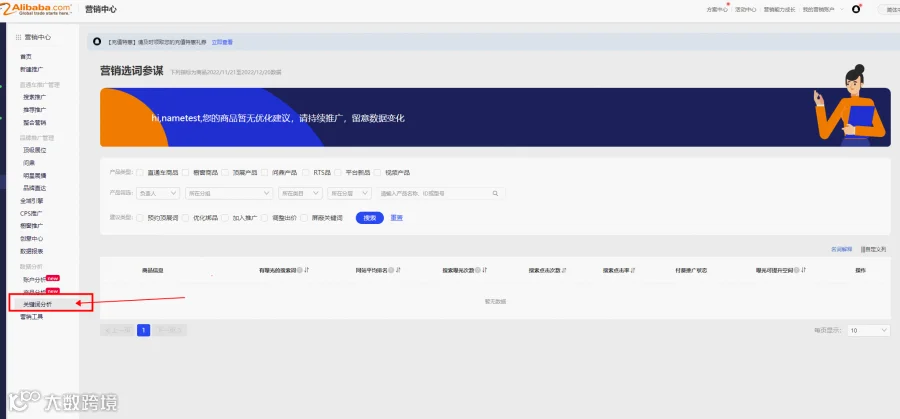This screenshot has height=419, width=900.
Task: Expand the 所在分组 dropdown
Action: click(228, 194)
